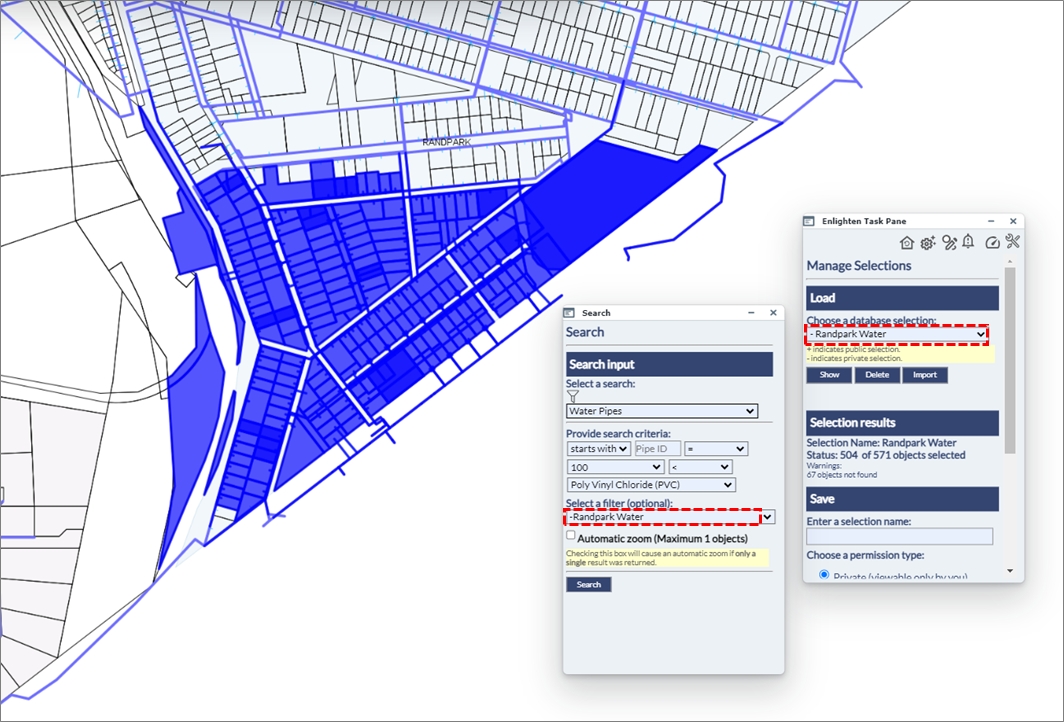Click the Search window title icon
The width and height of the screenshot is (1064, 722).
click(570, 313)
